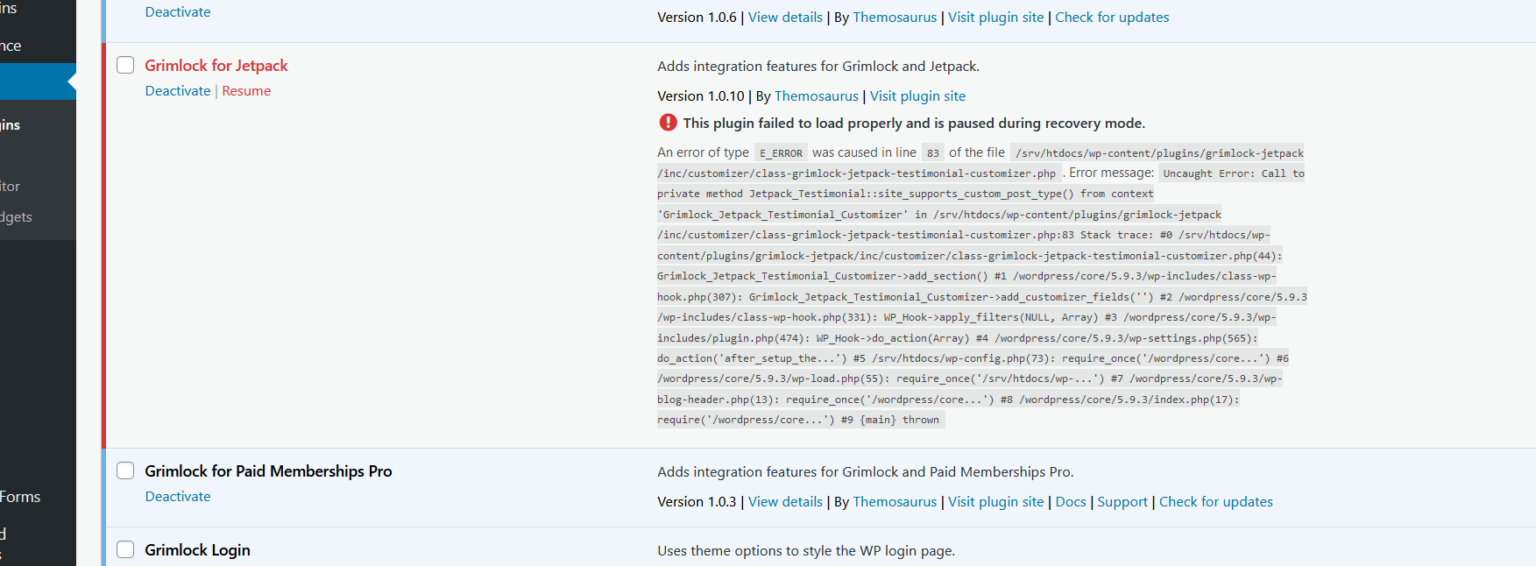Check the Grimlock Login plugin checkbox
Image resolution: width=1536 pixels, height=566 pixels.
[x=125, y=550]
